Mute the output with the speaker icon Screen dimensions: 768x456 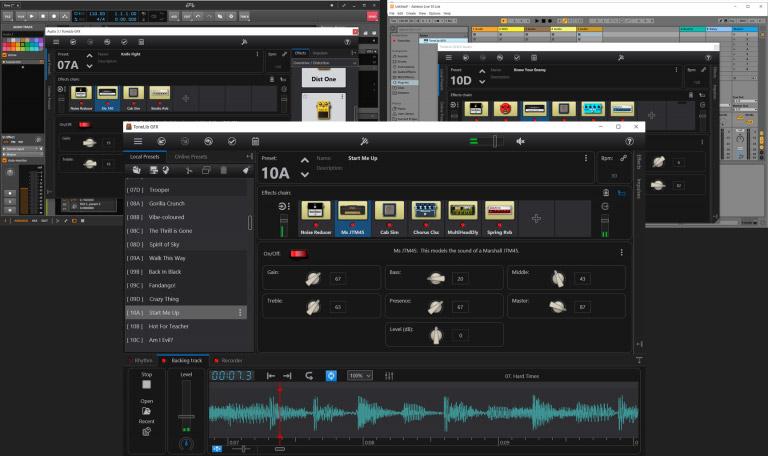coord(520,141)
